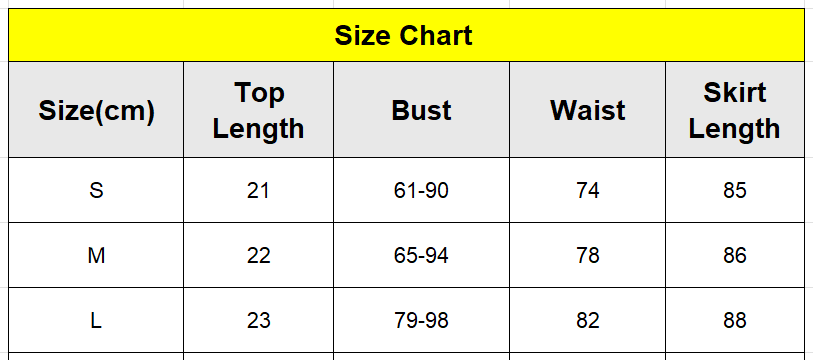Click the Skirt Length header cell
Viewport: 813px width, 360px height.
pos(735,109)
